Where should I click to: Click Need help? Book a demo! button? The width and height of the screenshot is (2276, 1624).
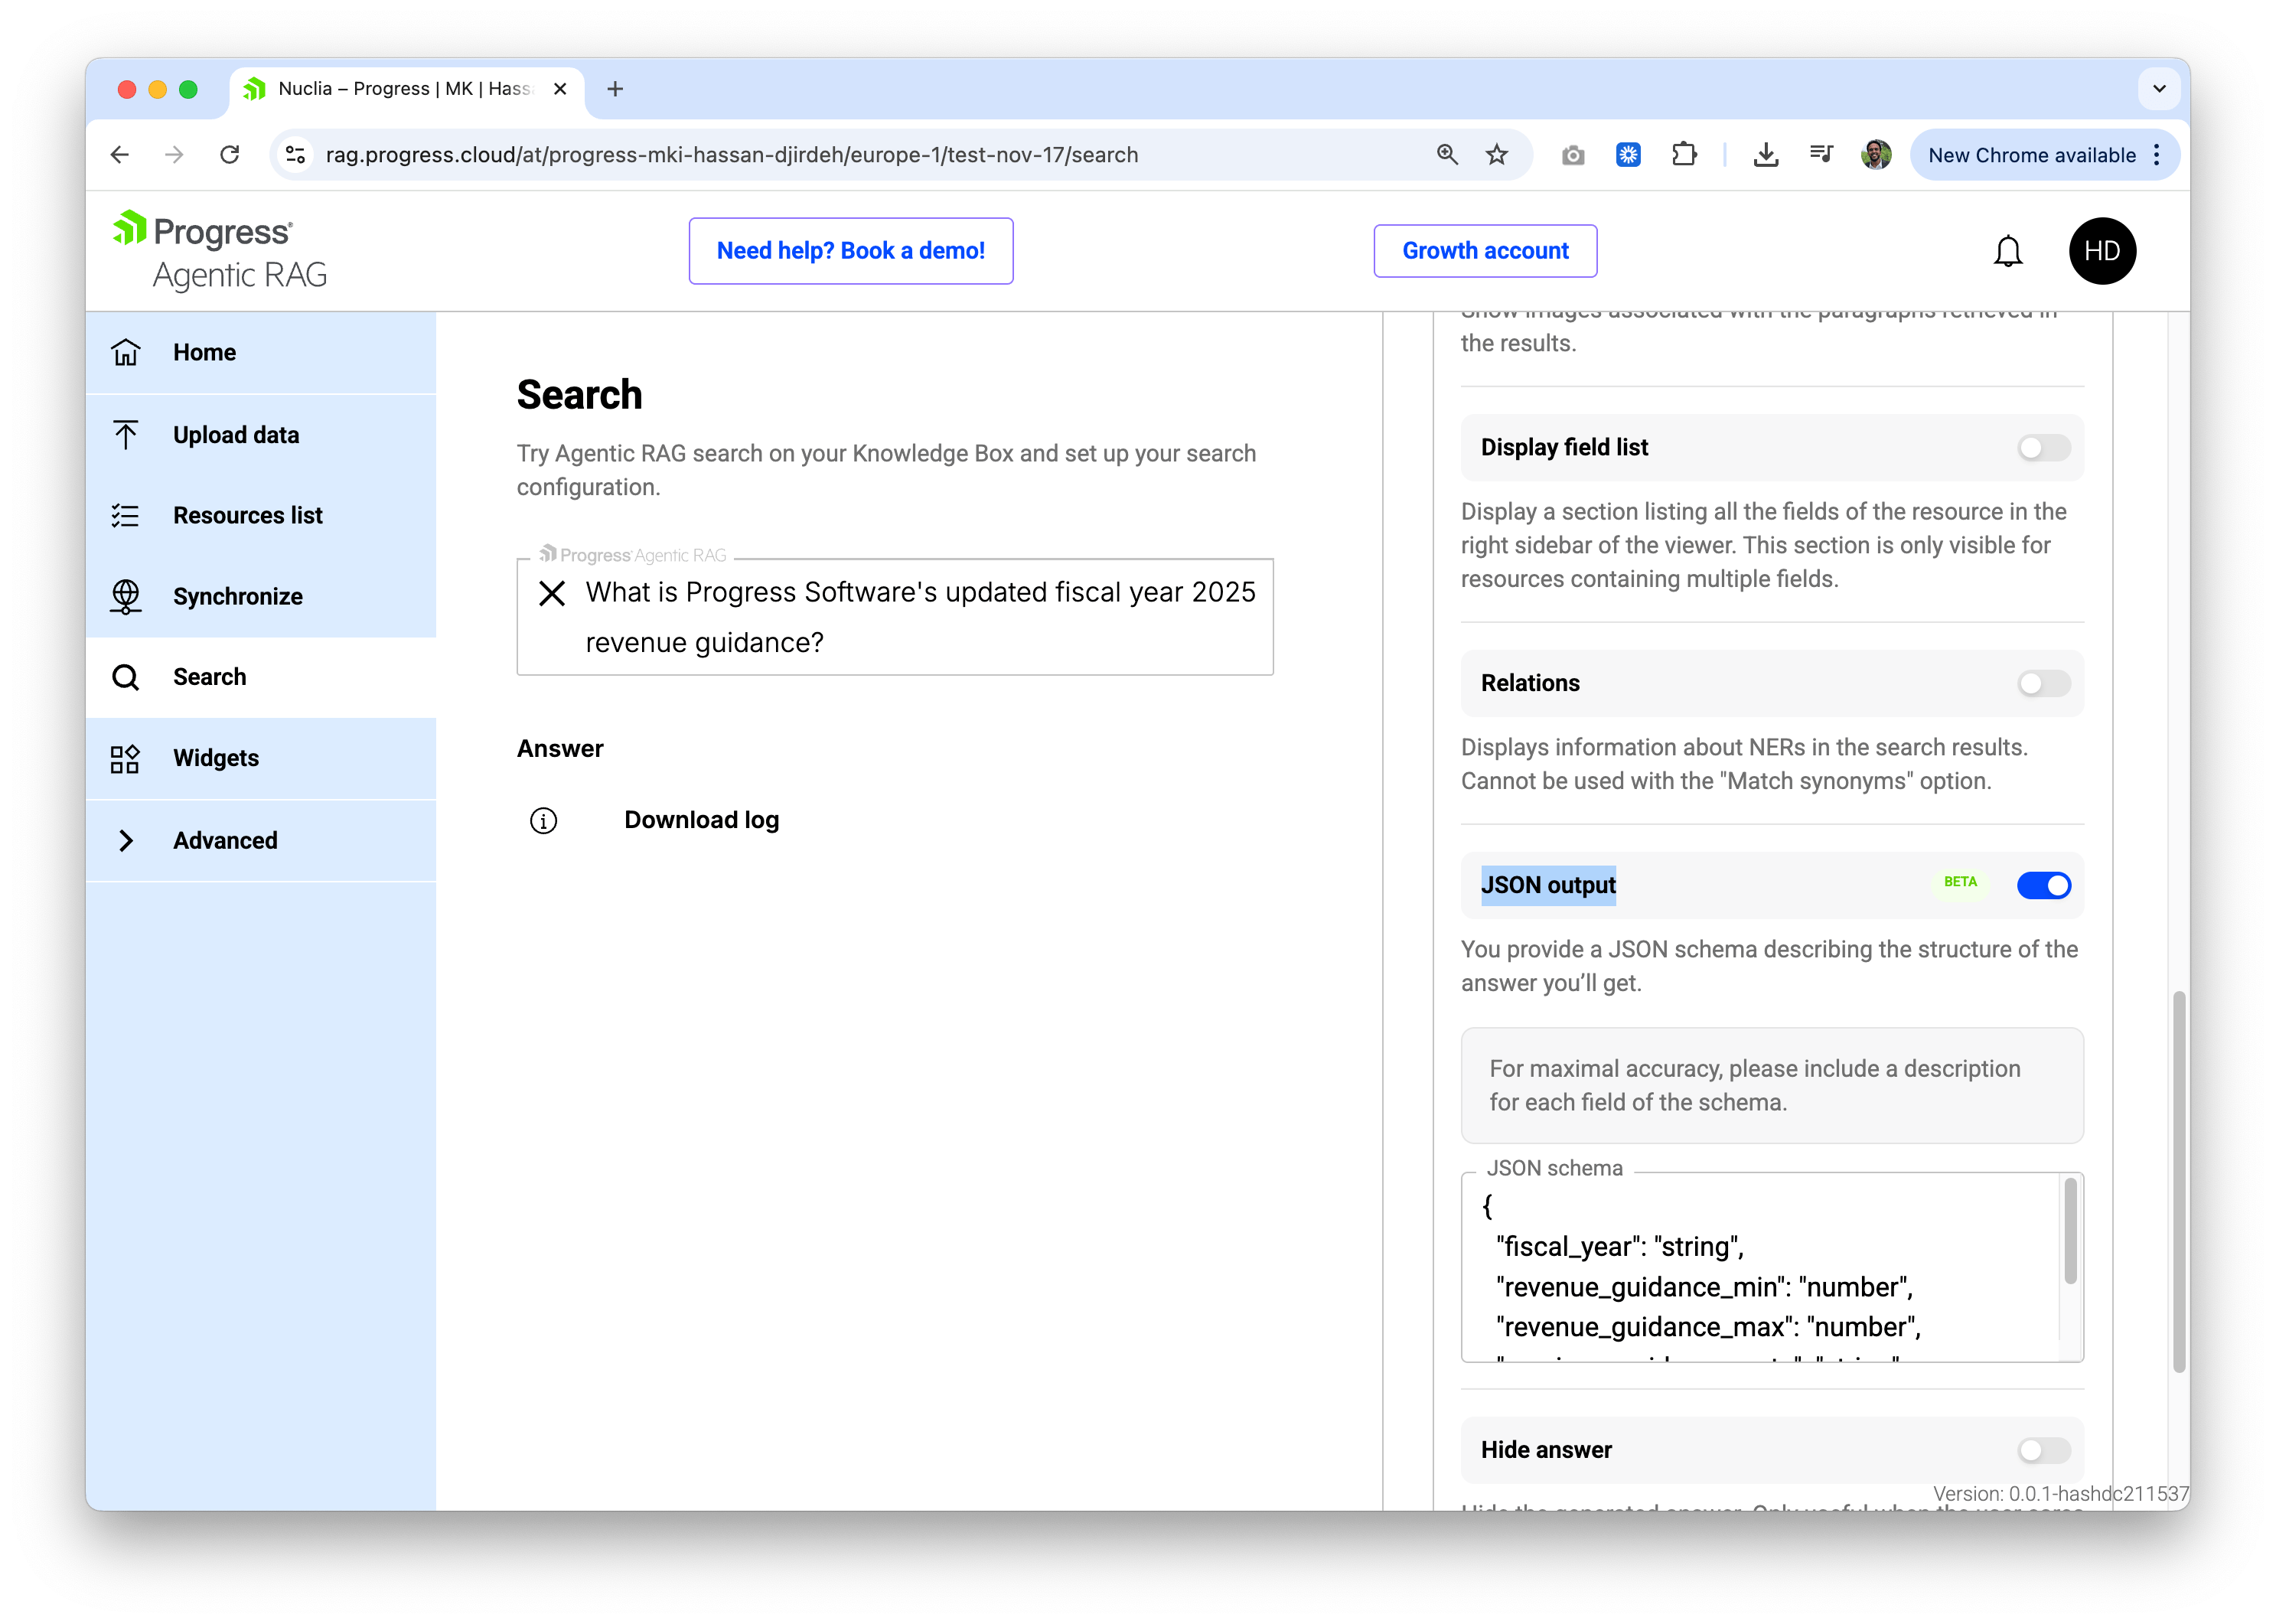tap(851, 251)
